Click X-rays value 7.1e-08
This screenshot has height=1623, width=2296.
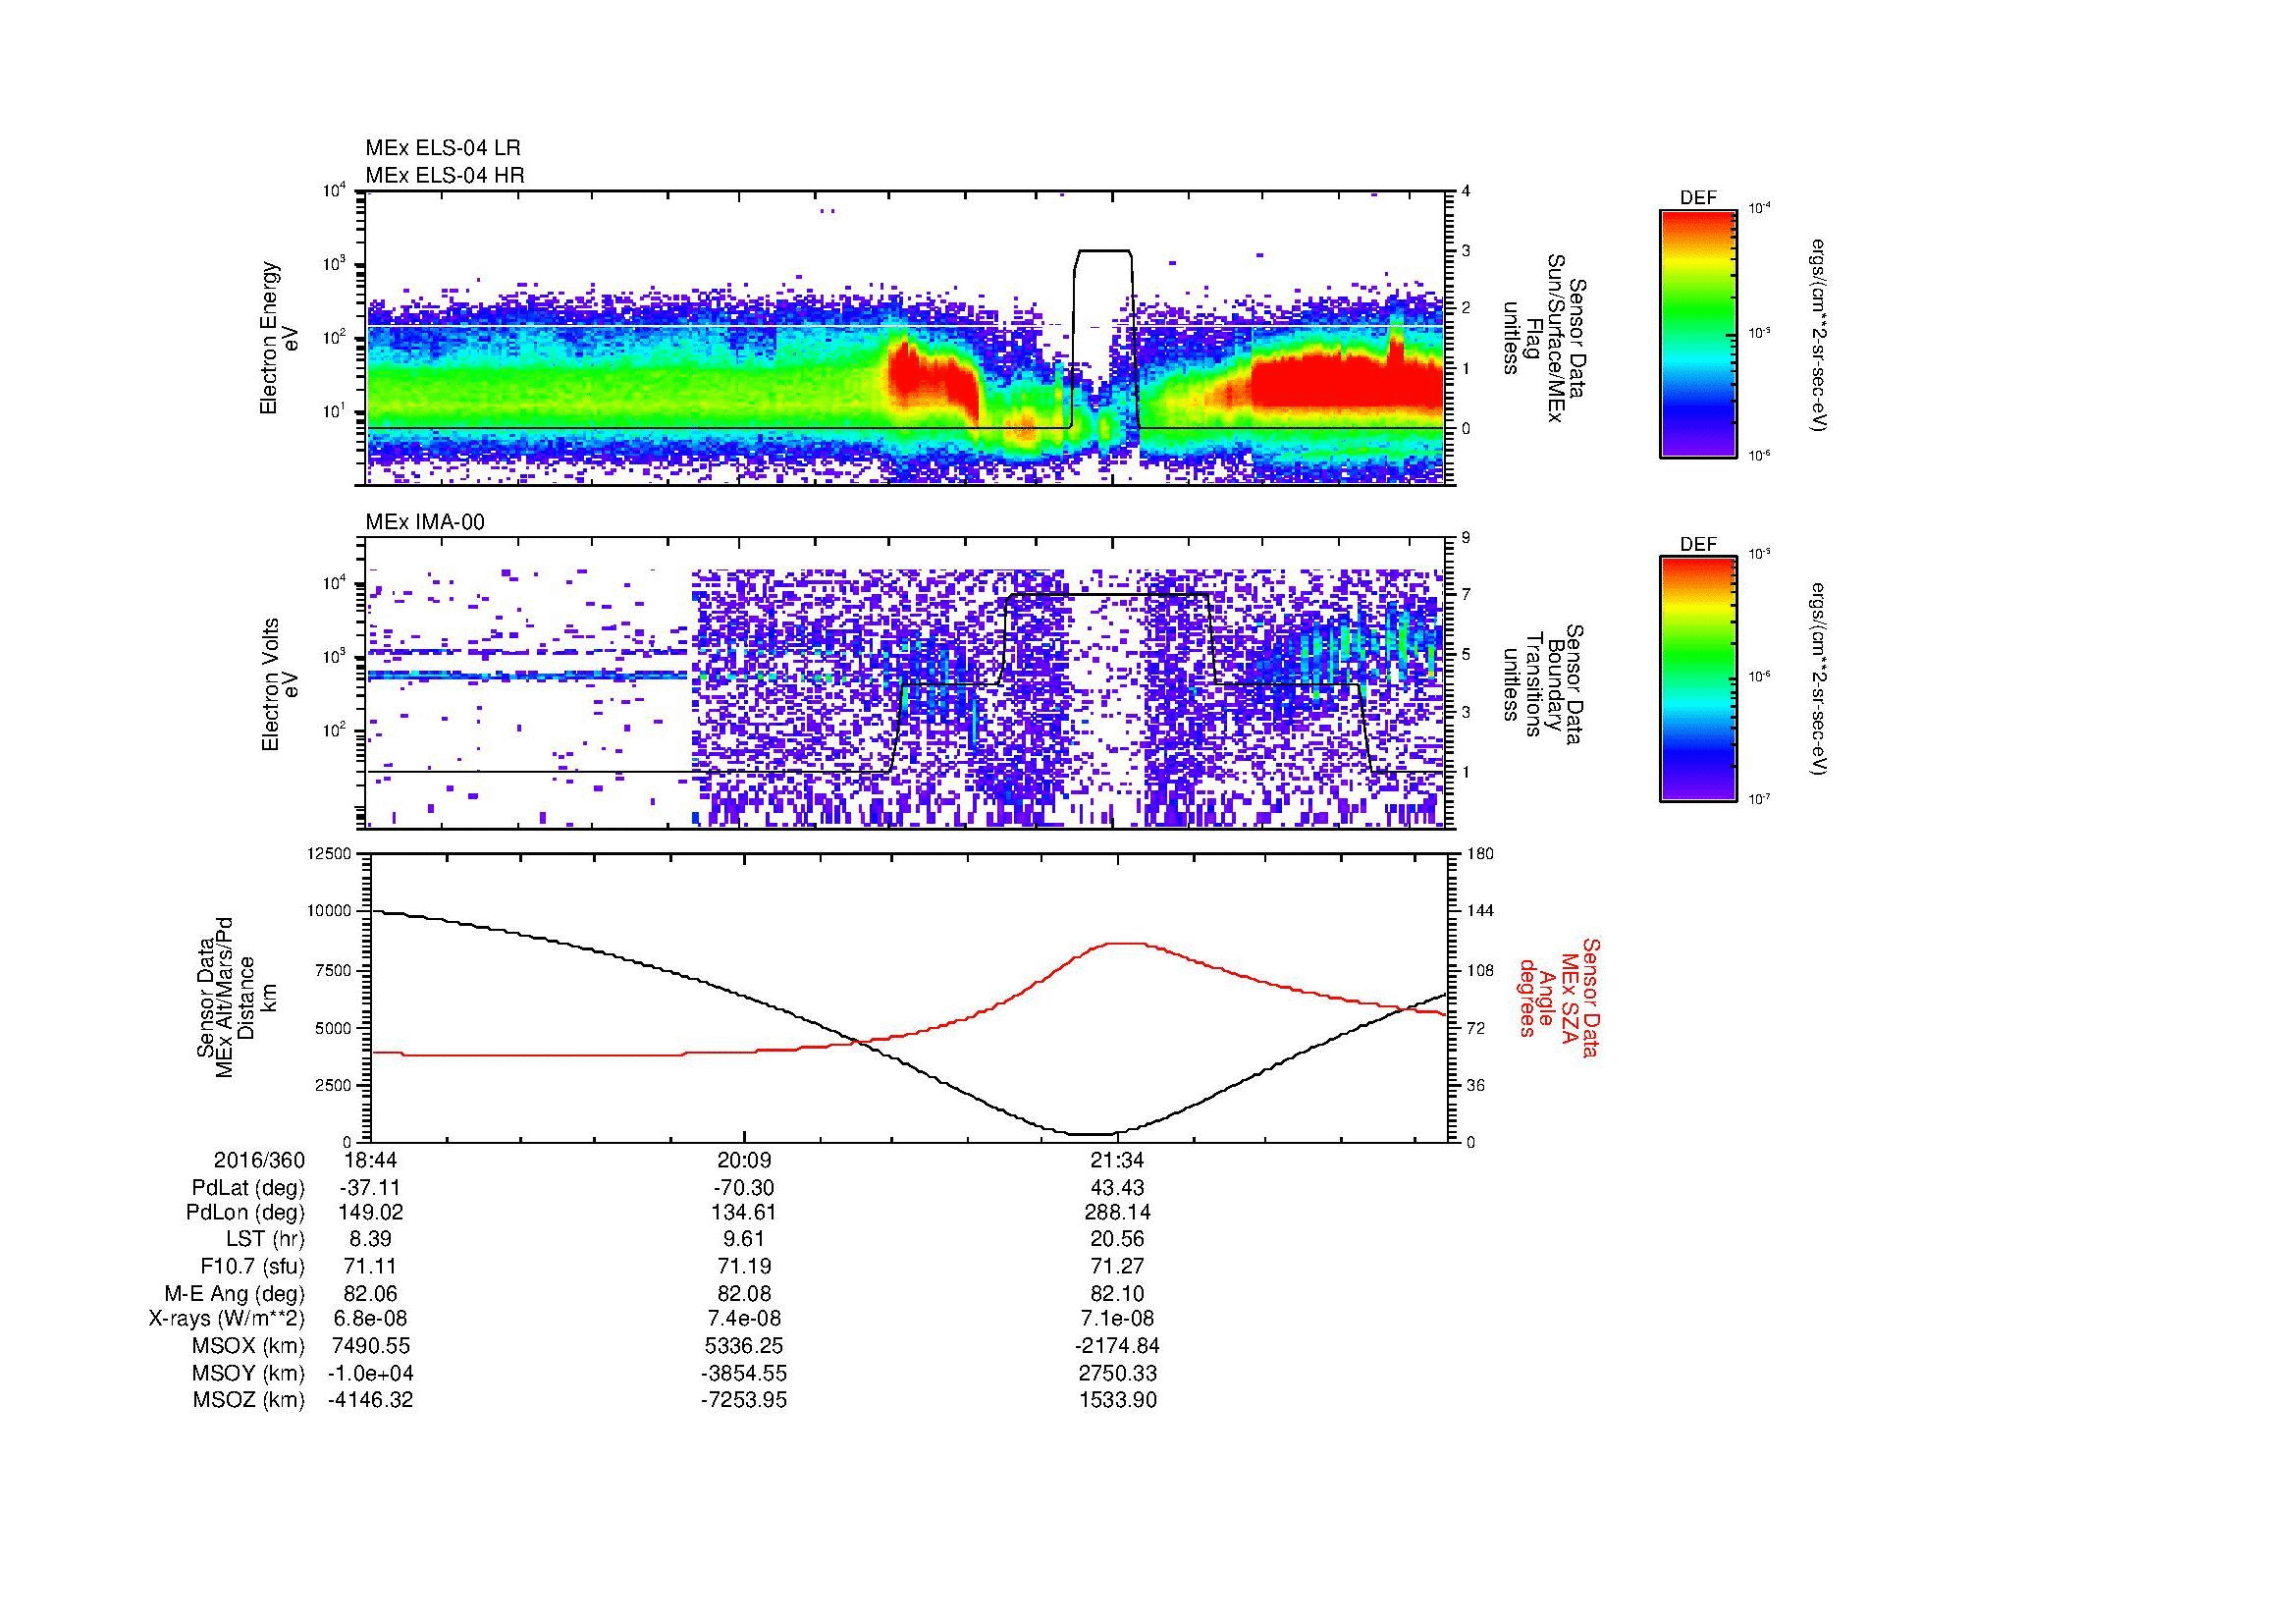click(x=1118, y=1319)
